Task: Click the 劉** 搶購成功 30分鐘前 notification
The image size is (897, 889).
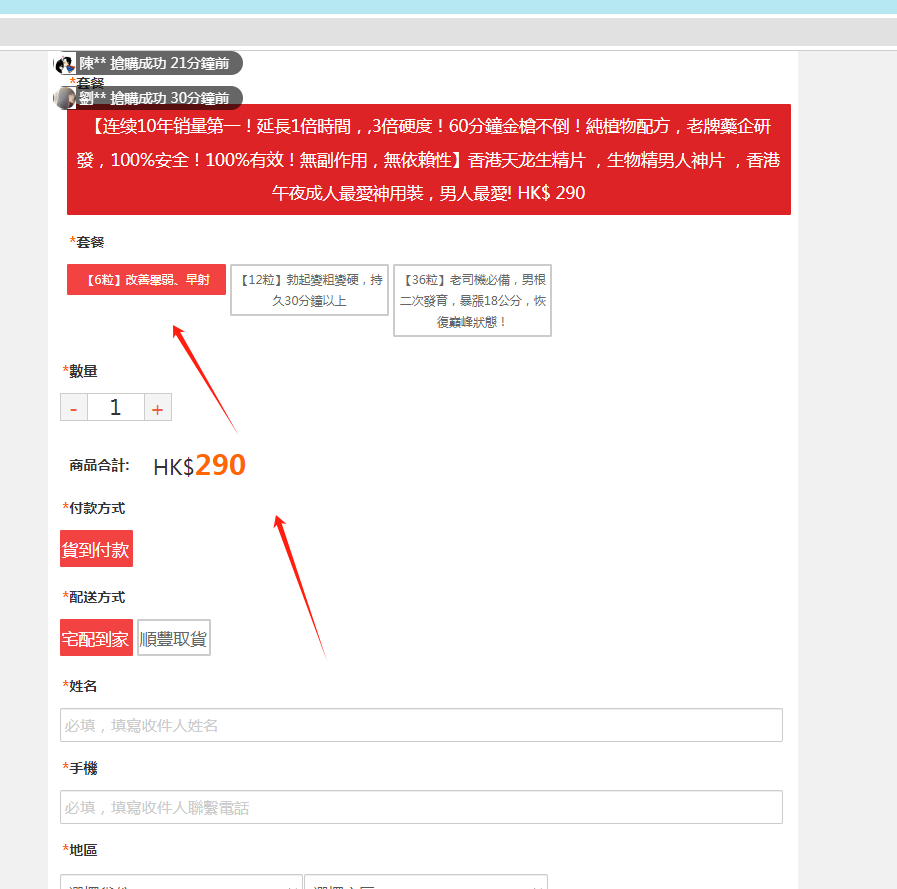Action: click(148, 98)
